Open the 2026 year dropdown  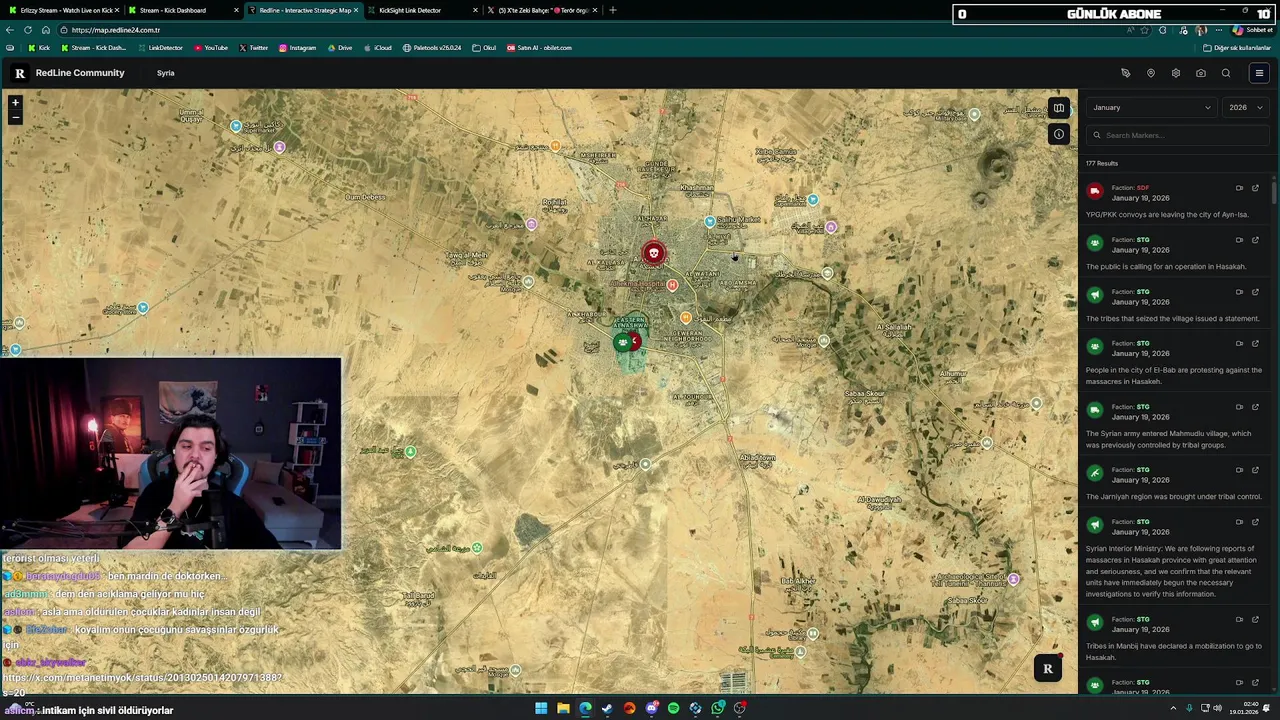1246,107
